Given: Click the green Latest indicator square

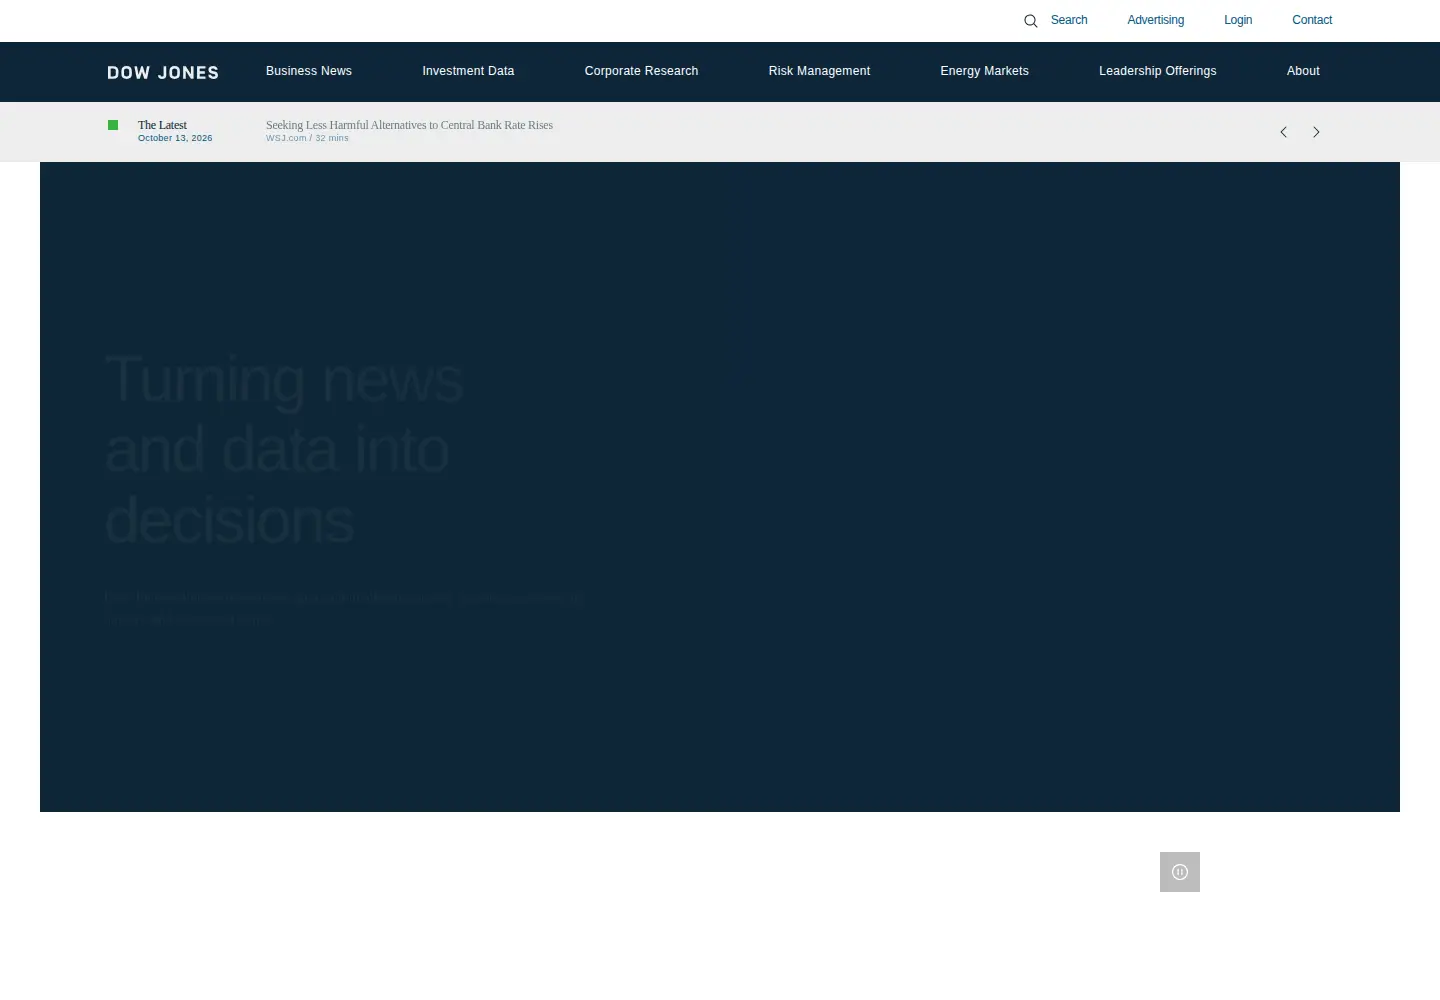Looking at the screenshot, I should coord(113,125).
